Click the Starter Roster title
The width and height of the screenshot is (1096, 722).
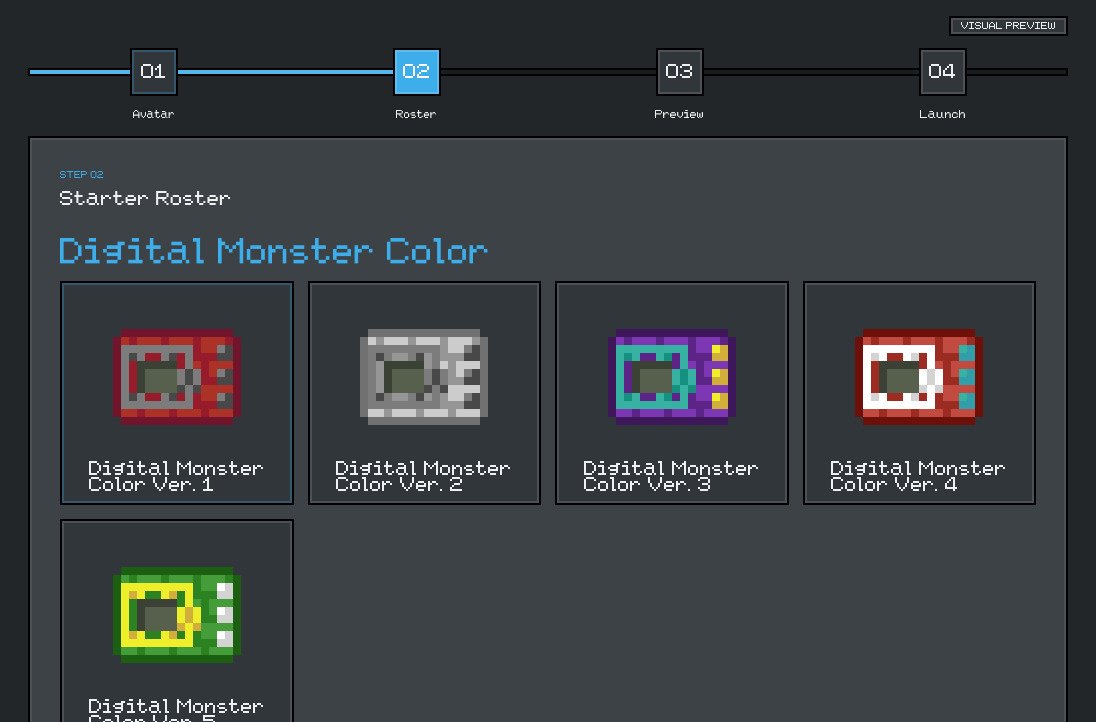145,198
